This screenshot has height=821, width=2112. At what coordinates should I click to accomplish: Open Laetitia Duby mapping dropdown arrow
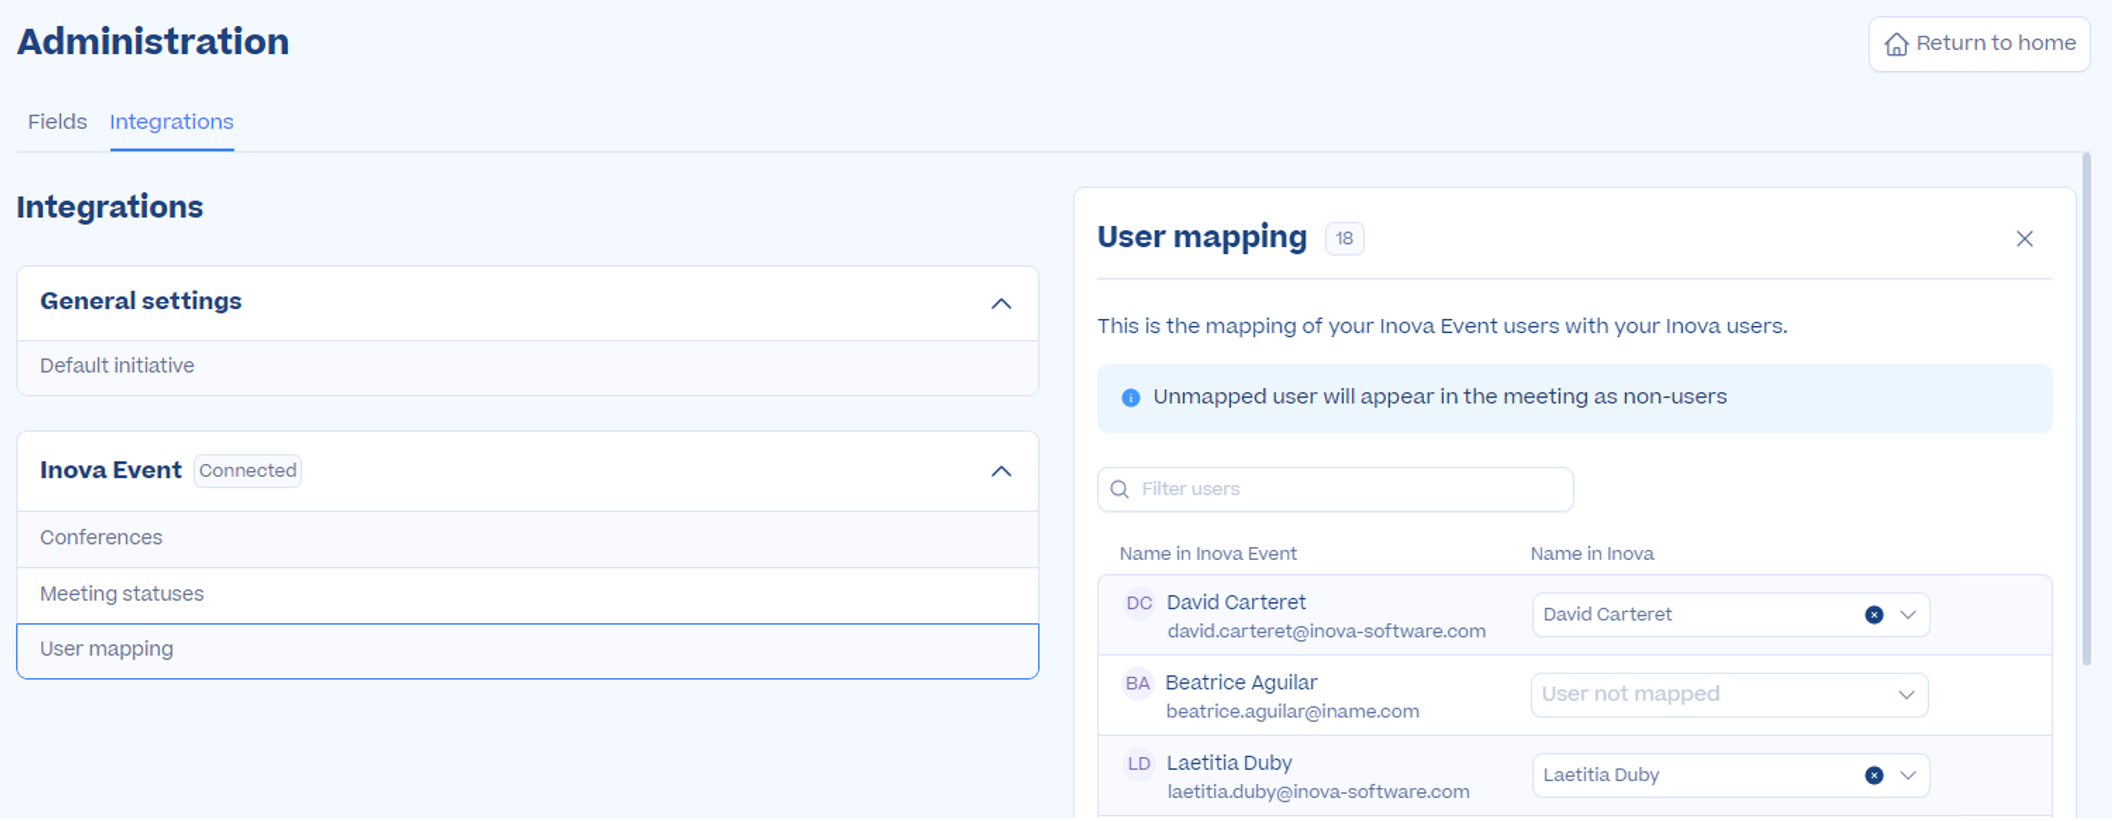1908,776
